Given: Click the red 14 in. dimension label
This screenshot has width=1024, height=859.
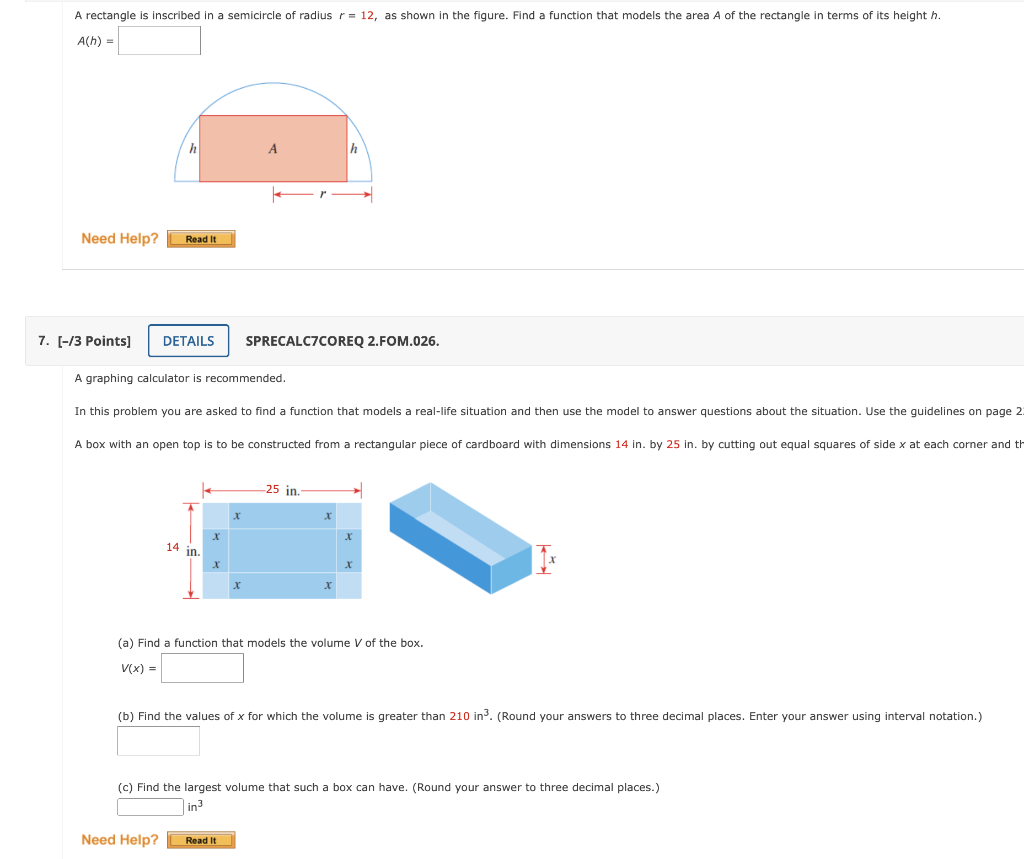Looking at the screenshot, I should [178, 547].
